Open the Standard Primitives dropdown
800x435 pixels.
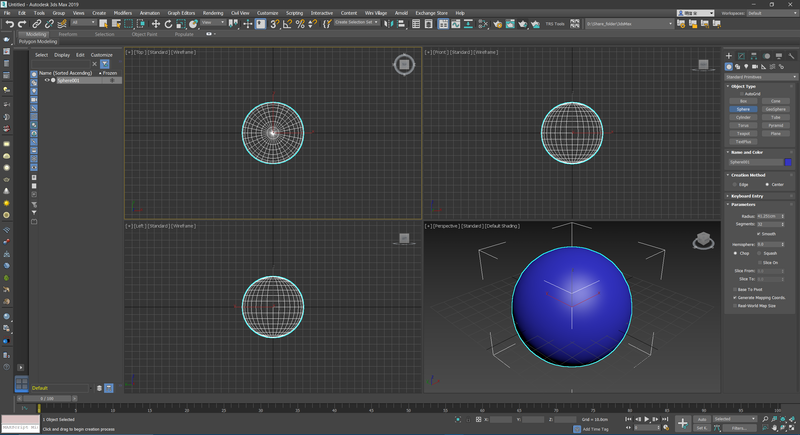pos(759,76)
